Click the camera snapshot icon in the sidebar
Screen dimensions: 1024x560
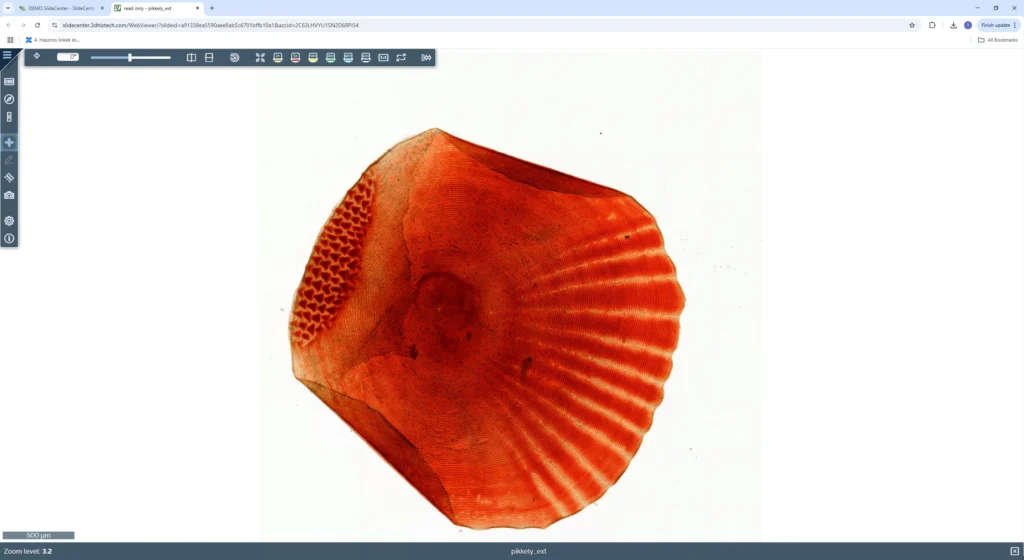click(x=9, y=195)
